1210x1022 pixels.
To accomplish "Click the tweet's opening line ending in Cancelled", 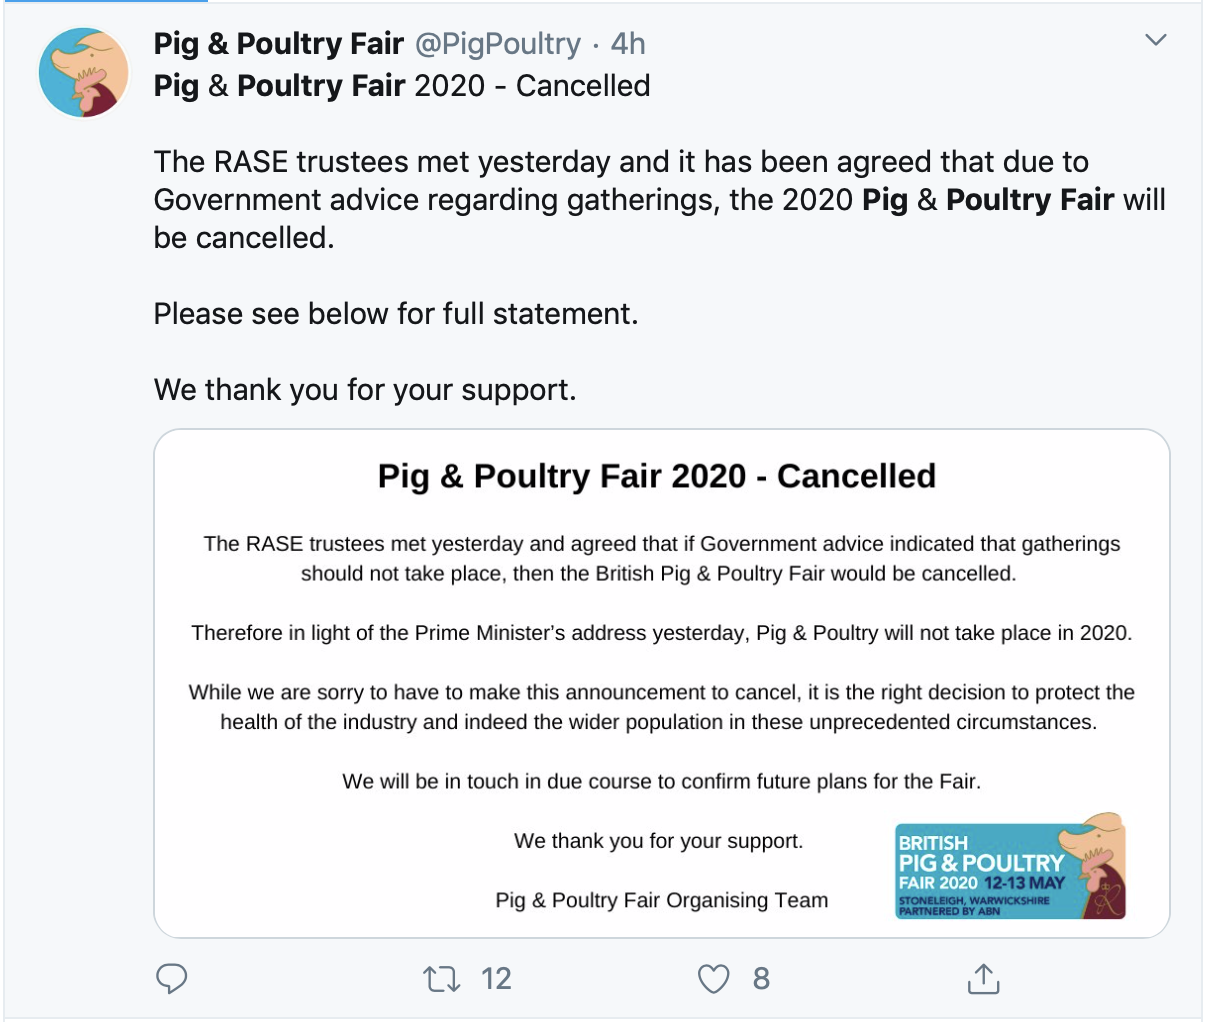I will [x=402, y=86].
